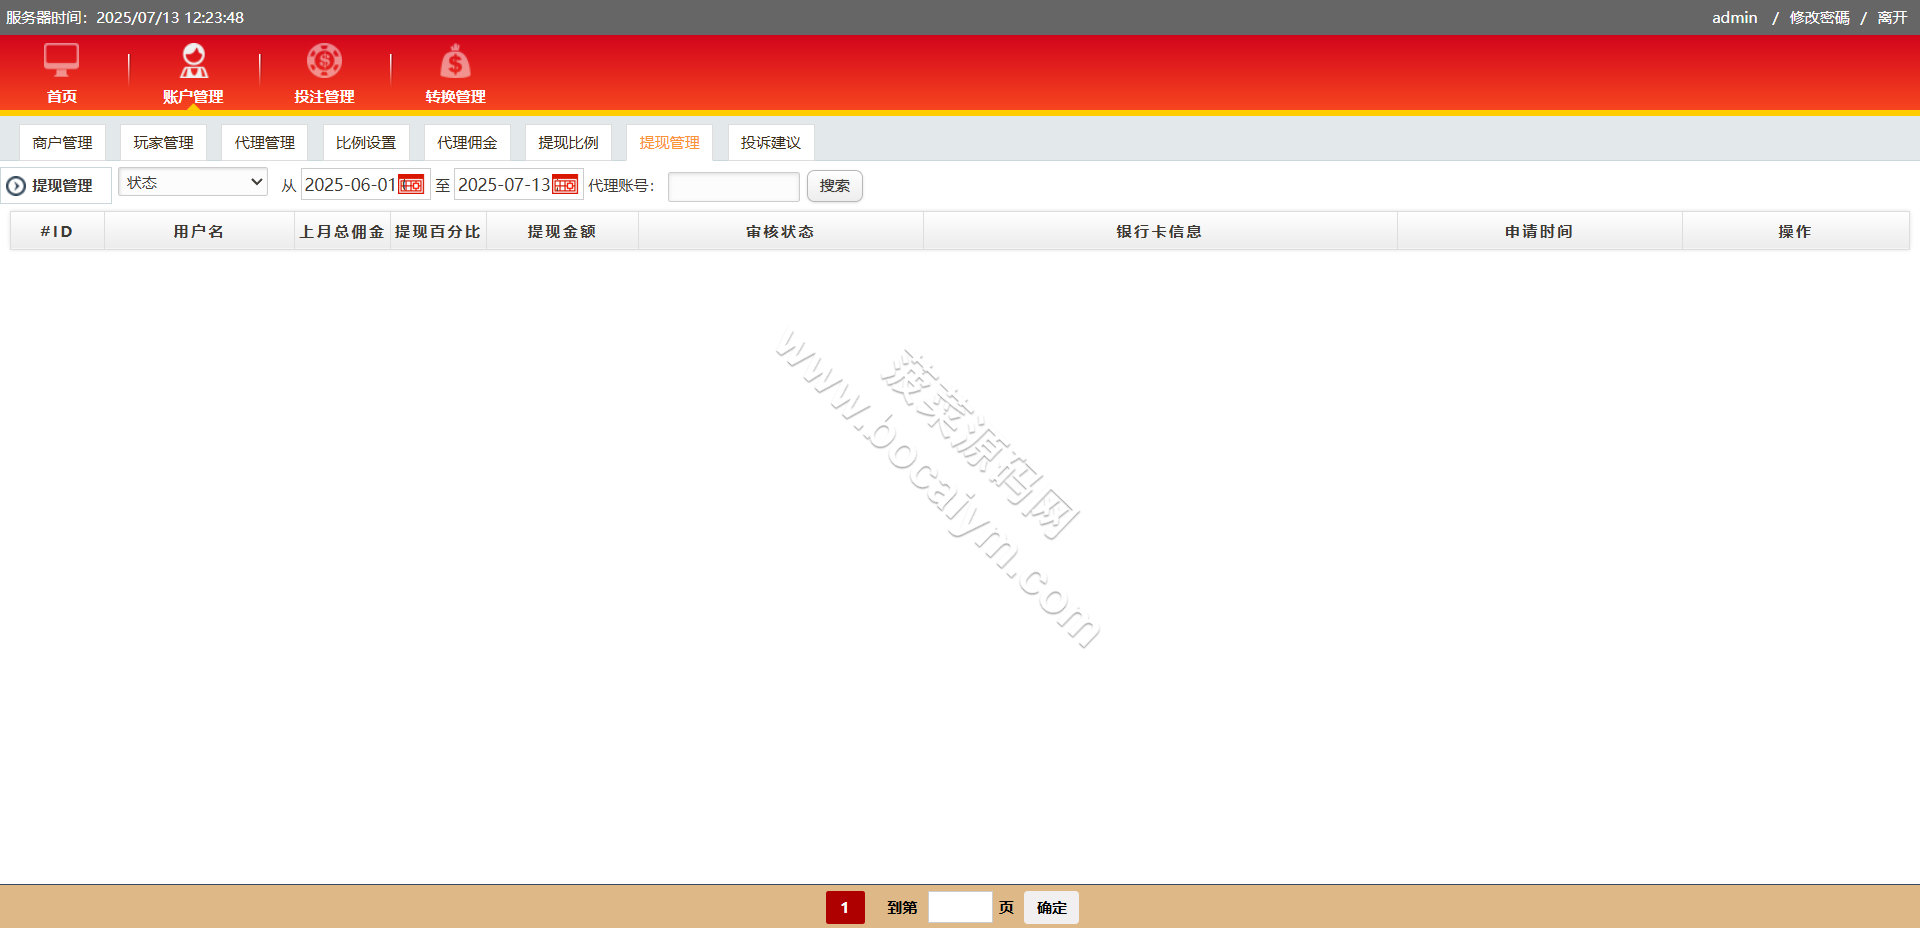Switch to the 商户管理 tab
Image resolution: width=1920 pixels, height=928 pixels.
[x=62, y=143]
